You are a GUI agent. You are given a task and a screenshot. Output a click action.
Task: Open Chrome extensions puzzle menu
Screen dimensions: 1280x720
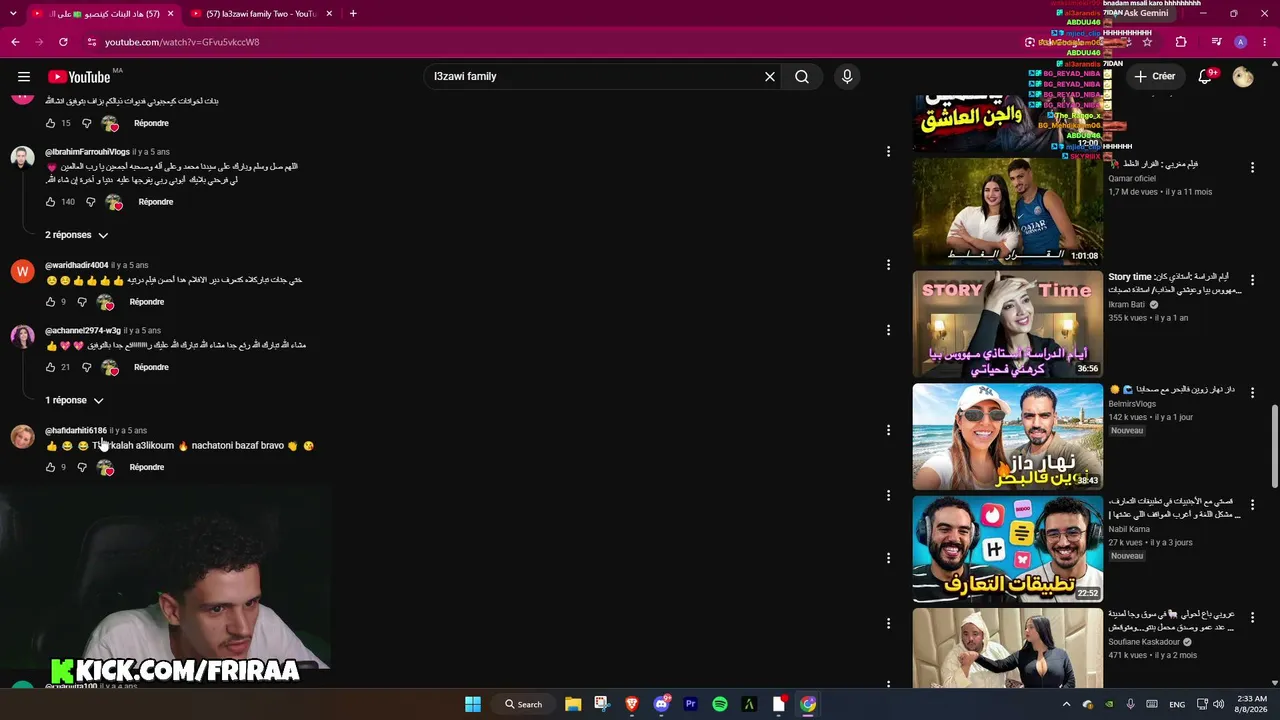(x=1181, y=42)
